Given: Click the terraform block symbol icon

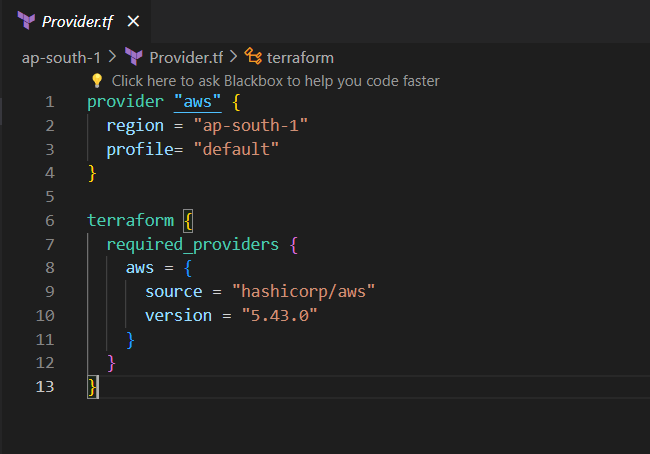Looking at the screenshot, I should (x=253, y=56).
